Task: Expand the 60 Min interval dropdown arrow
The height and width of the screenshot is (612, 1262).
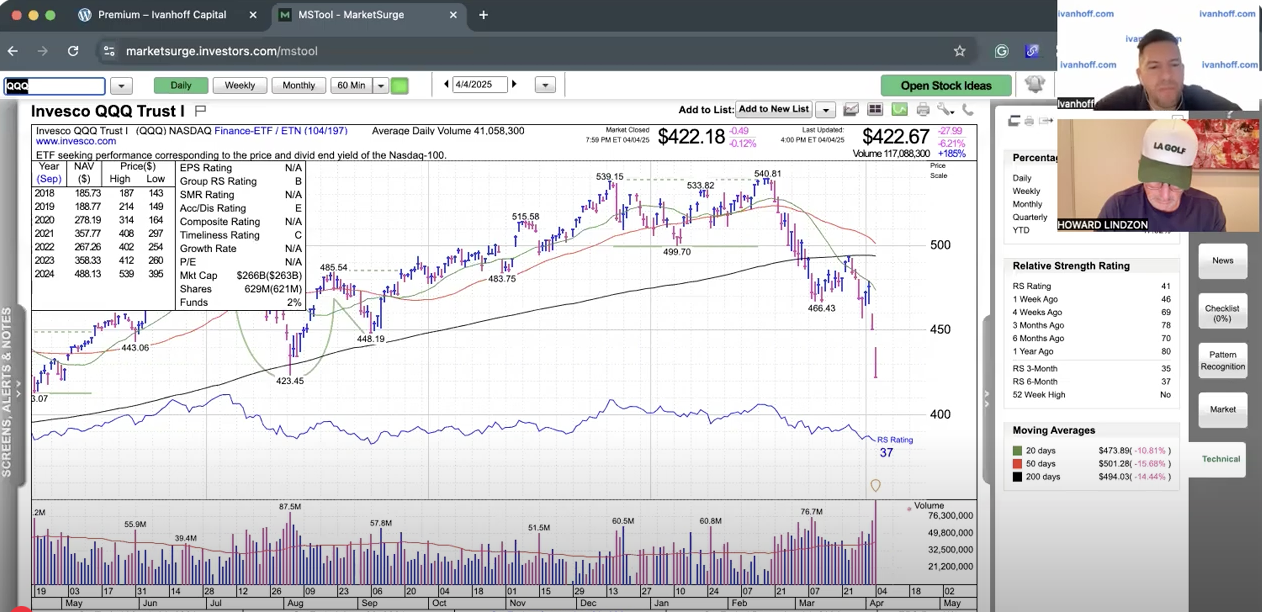Action: point(380,86)
